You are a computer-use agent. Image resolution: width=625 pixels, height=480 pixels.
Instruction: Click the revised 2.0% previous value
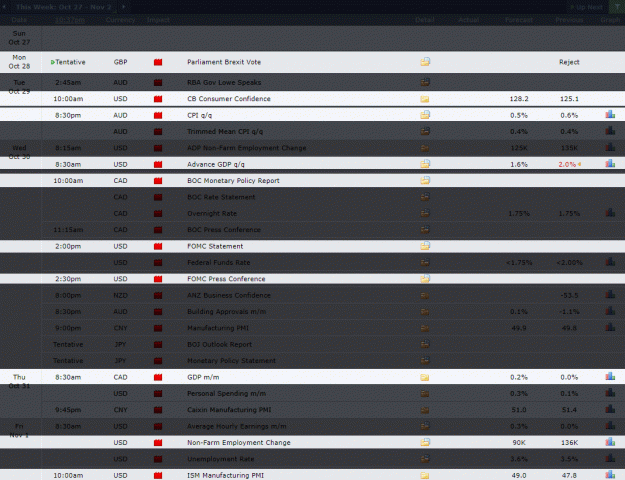pos(567,164)
